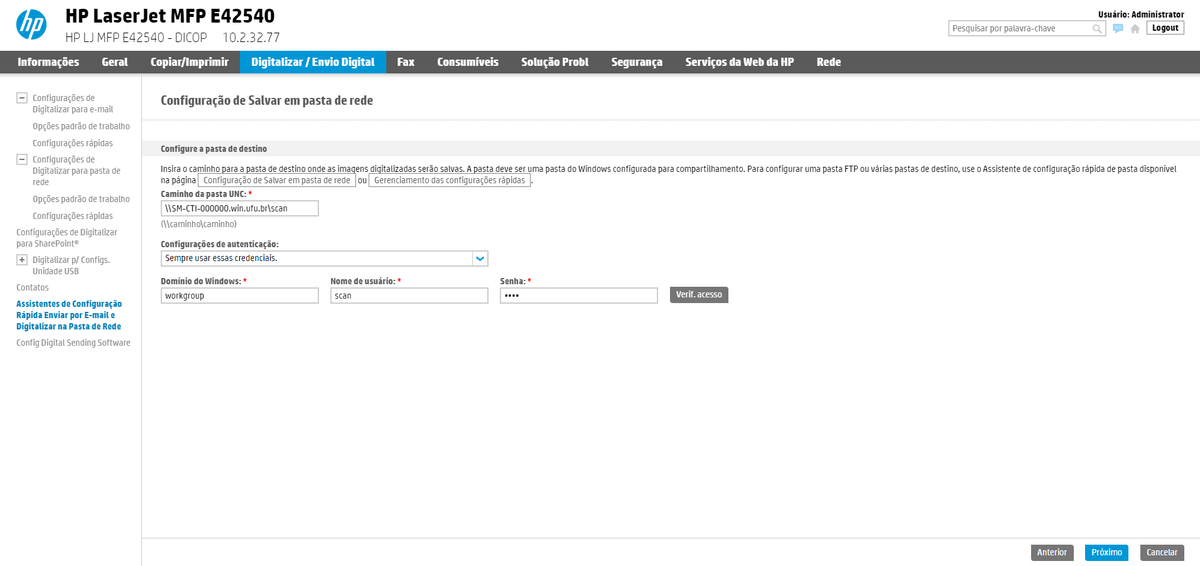Click the Caminho da pasta UNC field
Image resolution: width=1200 pixels, height=566 pixels.
(239, 208)
